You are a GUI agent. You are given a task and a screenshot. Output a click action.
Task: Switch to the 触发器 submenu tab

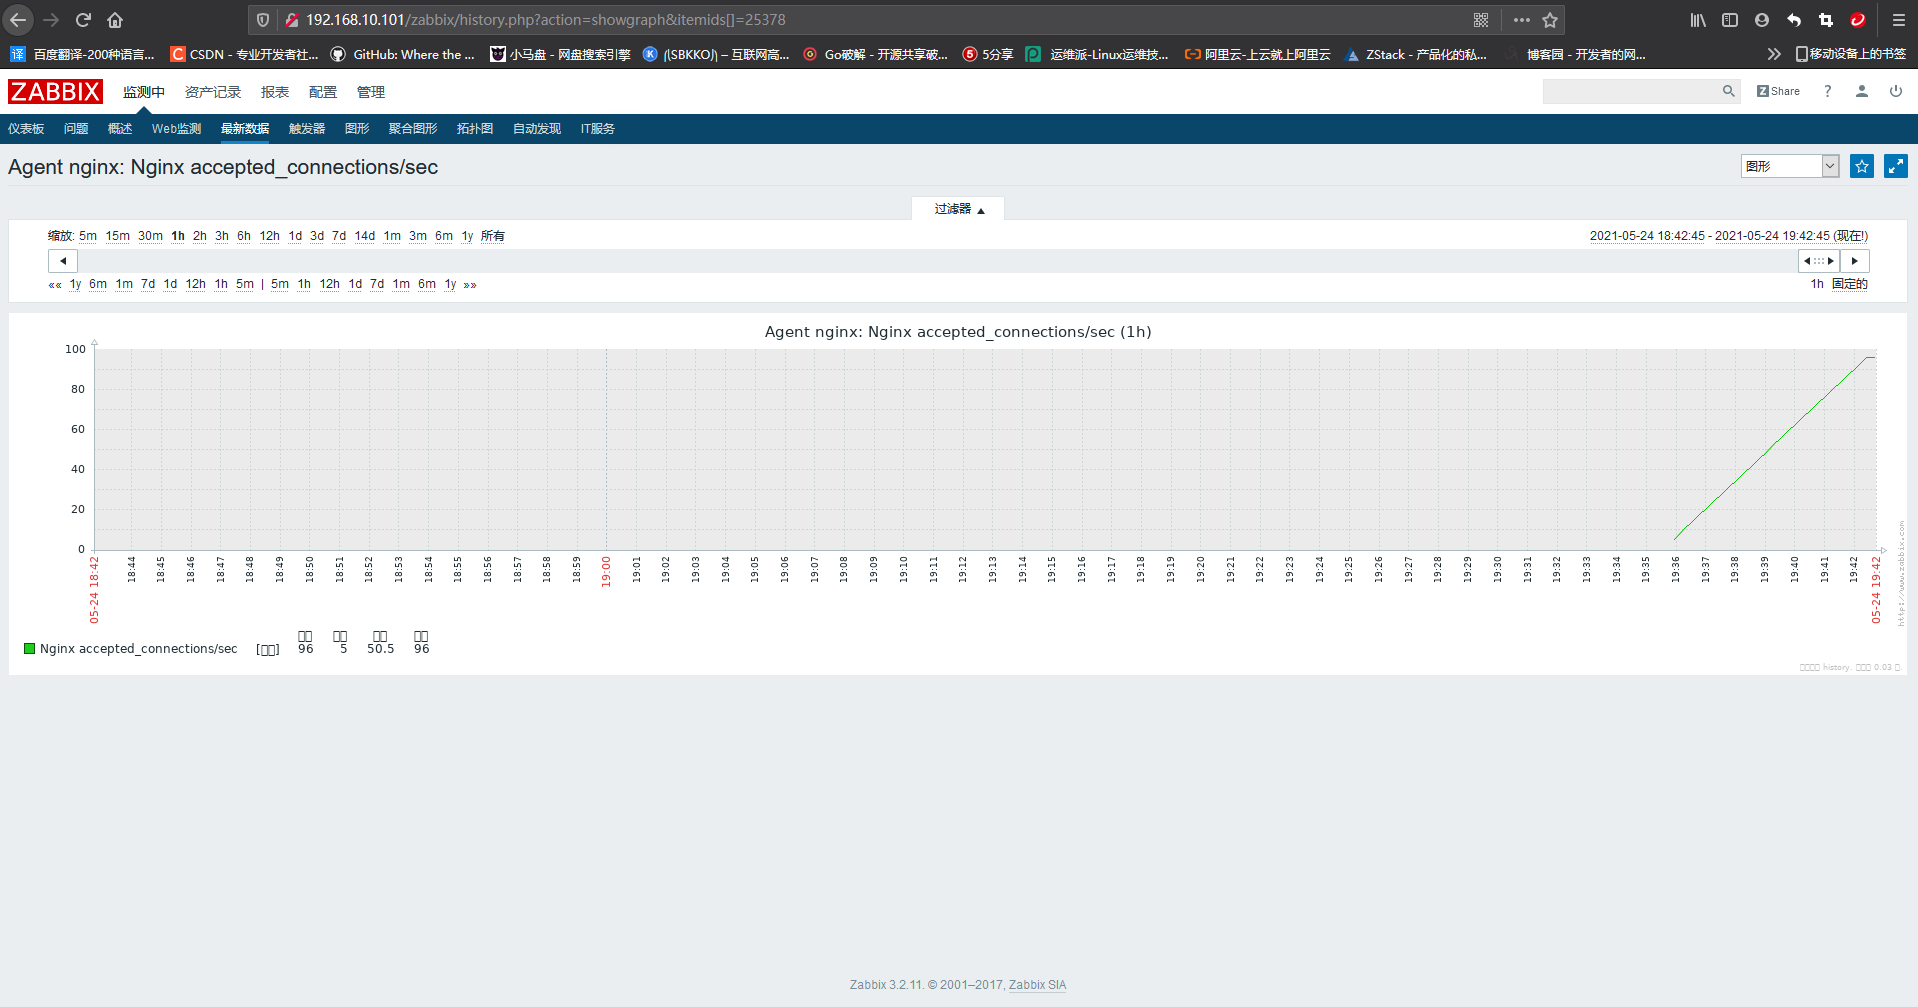click(307, 129)
